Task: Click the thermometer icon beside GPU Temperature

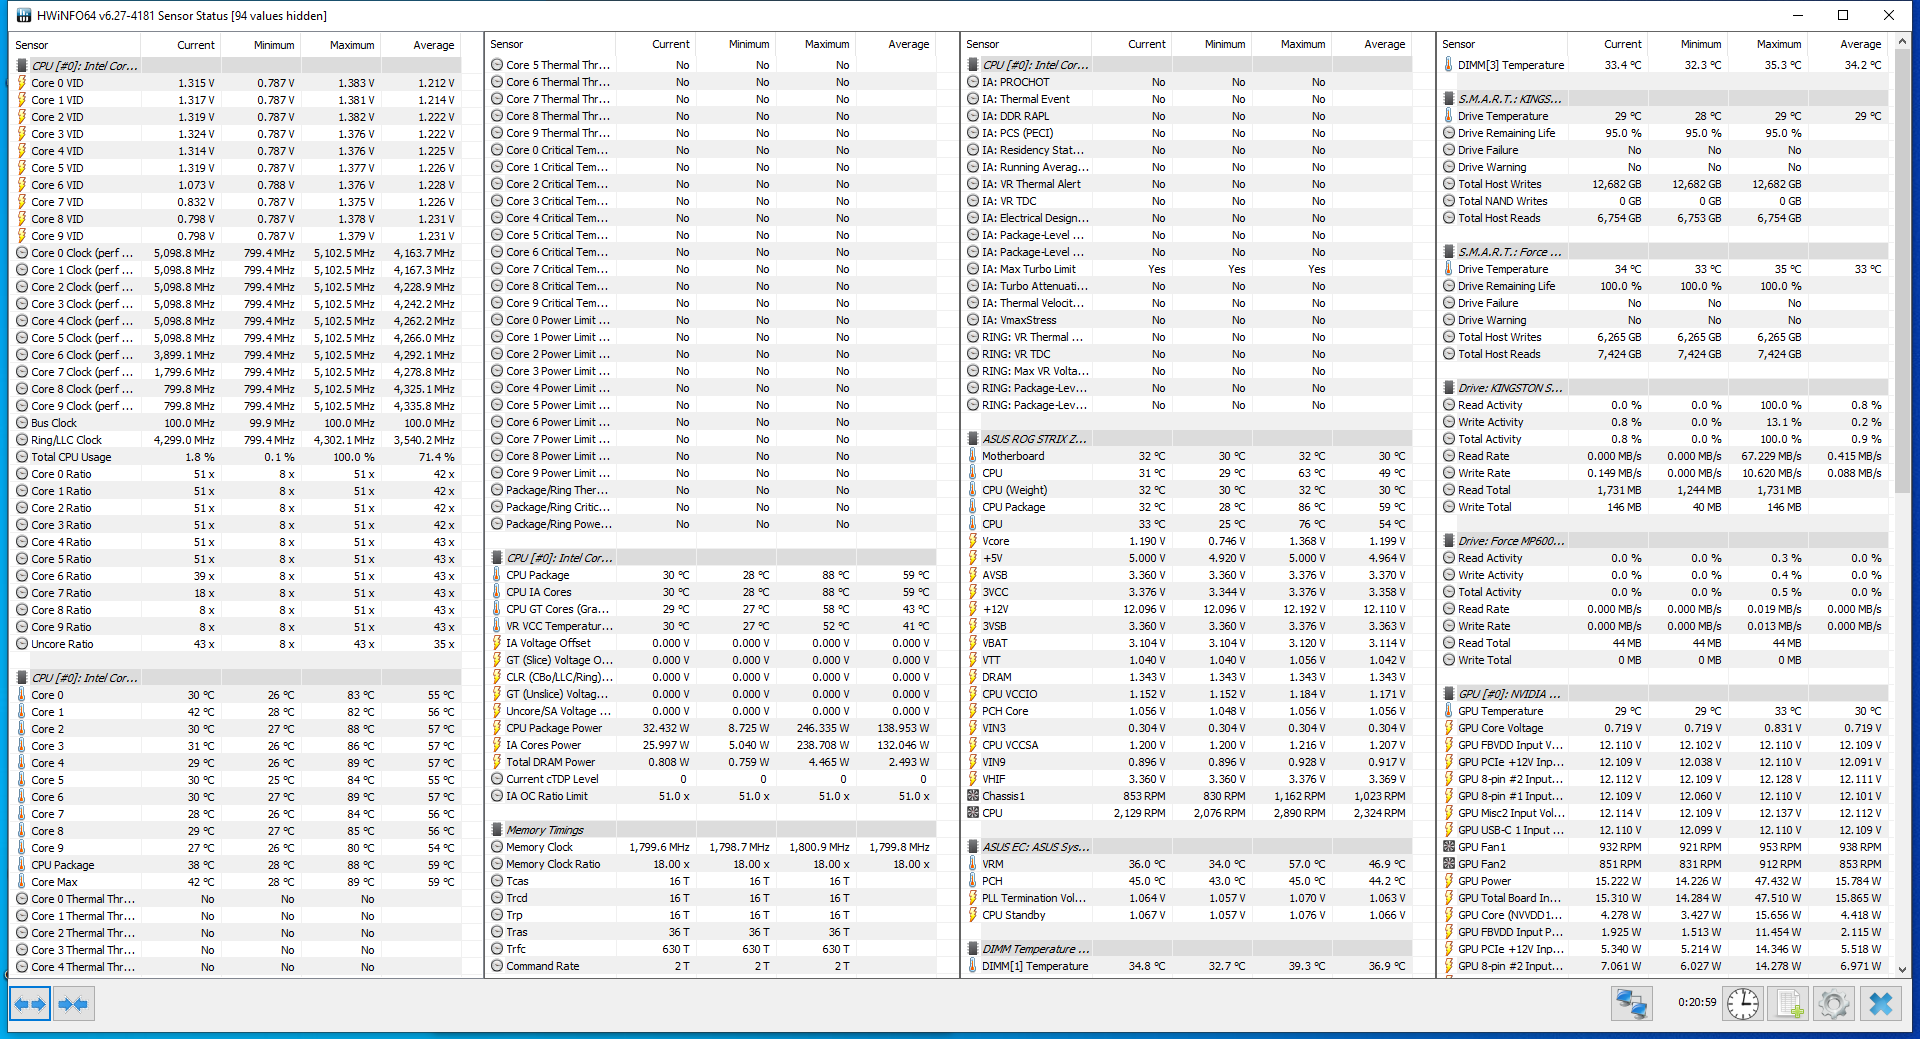Action: [1449, 711]
